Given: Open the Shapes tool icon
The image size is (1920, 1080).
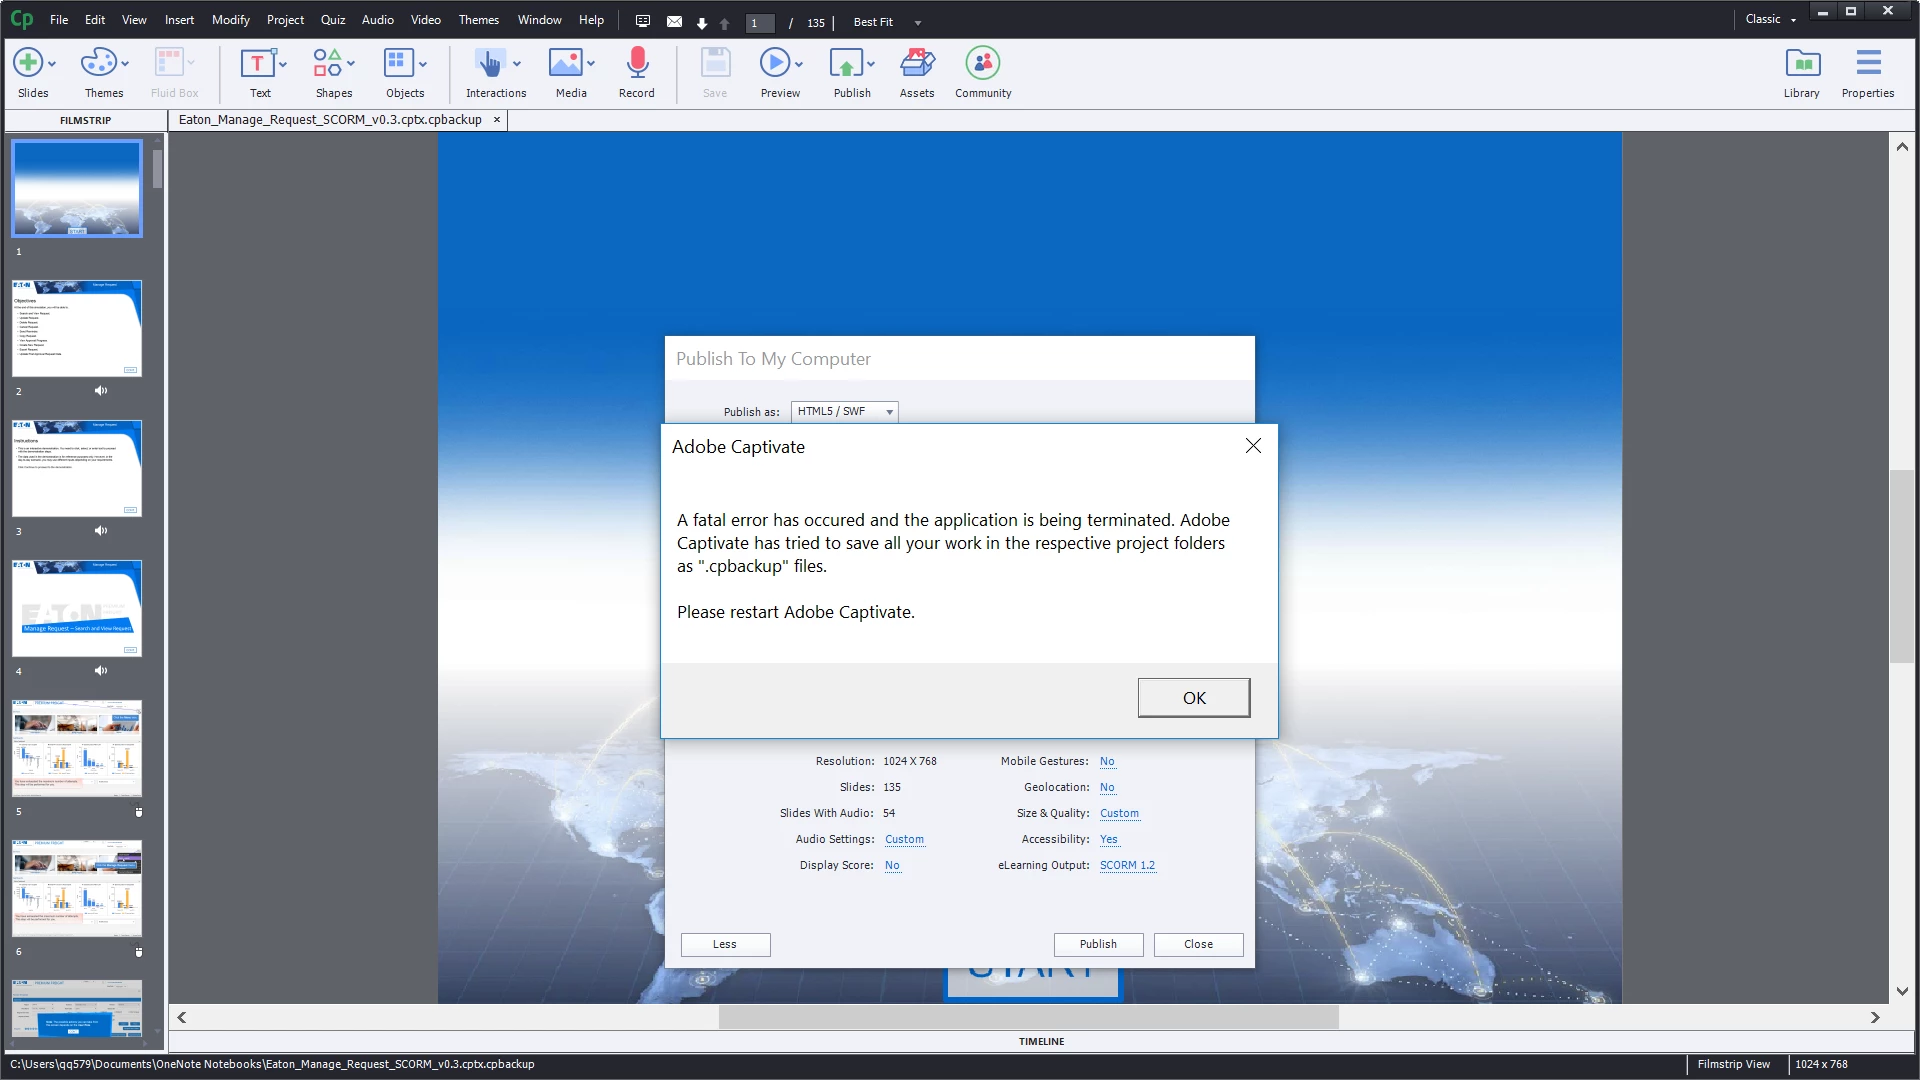Looking at the screenshot, I should (x=327, y=63).
